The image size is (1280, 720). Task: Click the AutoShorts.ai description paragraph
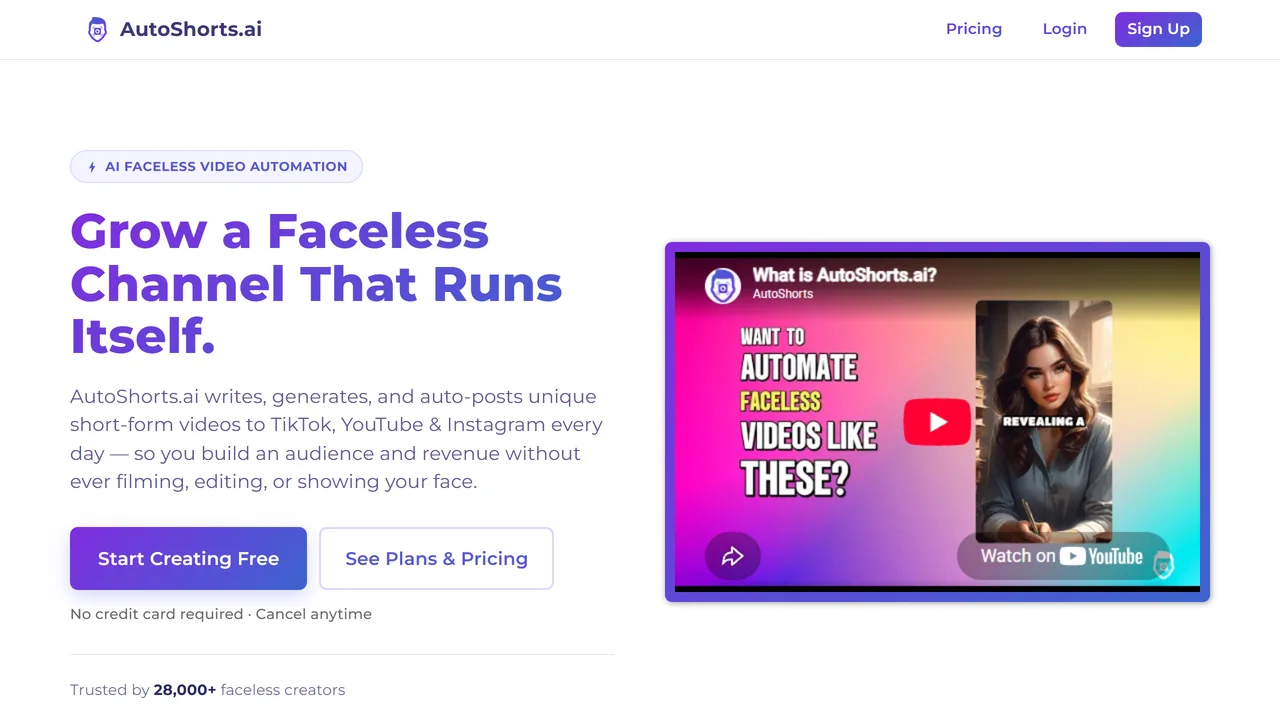pyautogui.click(x=336, y=439)
